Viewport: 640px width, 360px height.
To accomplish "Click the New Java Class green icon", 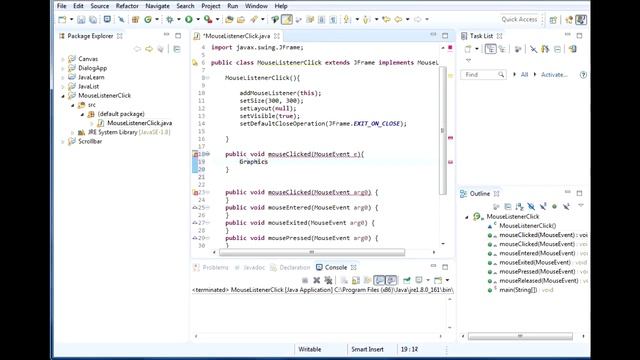I will click(x=148, y=19).
